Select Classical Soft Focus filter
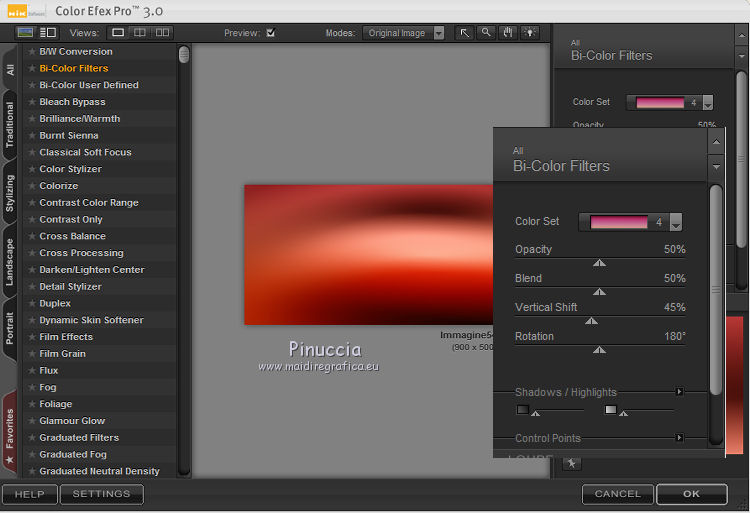 [100, 152]
